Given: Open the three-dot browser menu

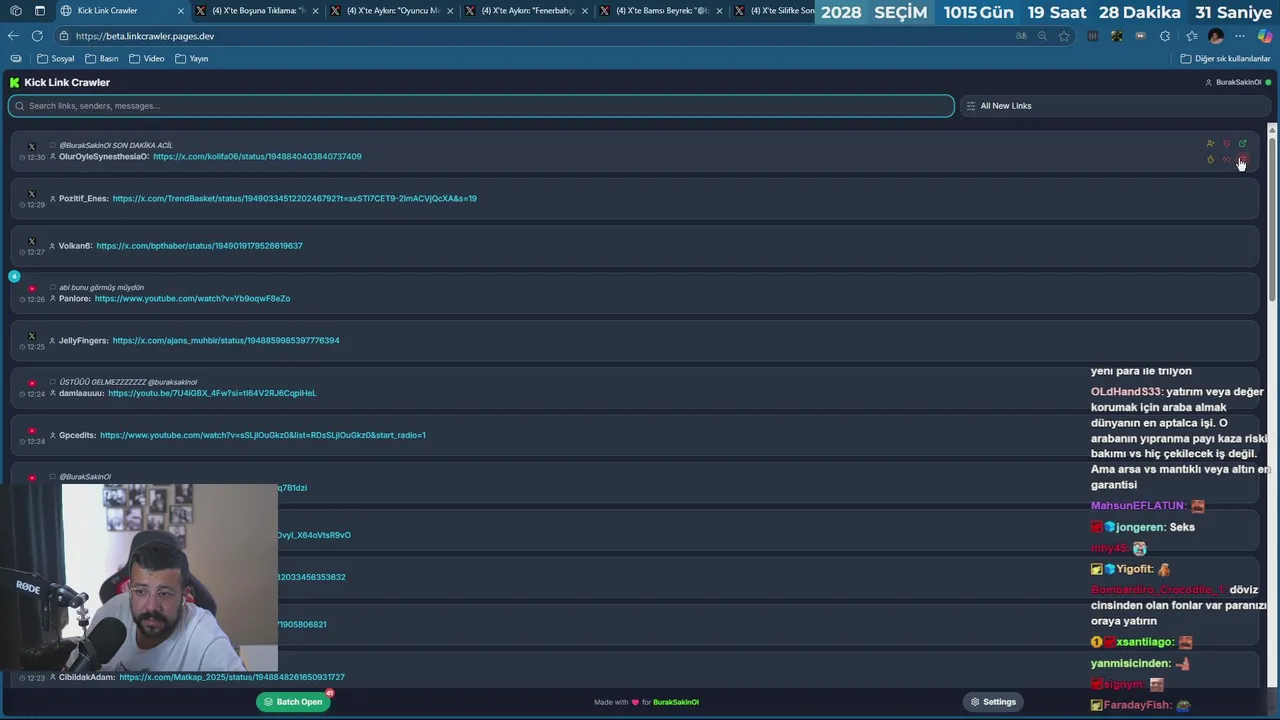Looking at the screenshot, I should point(1240,36).
